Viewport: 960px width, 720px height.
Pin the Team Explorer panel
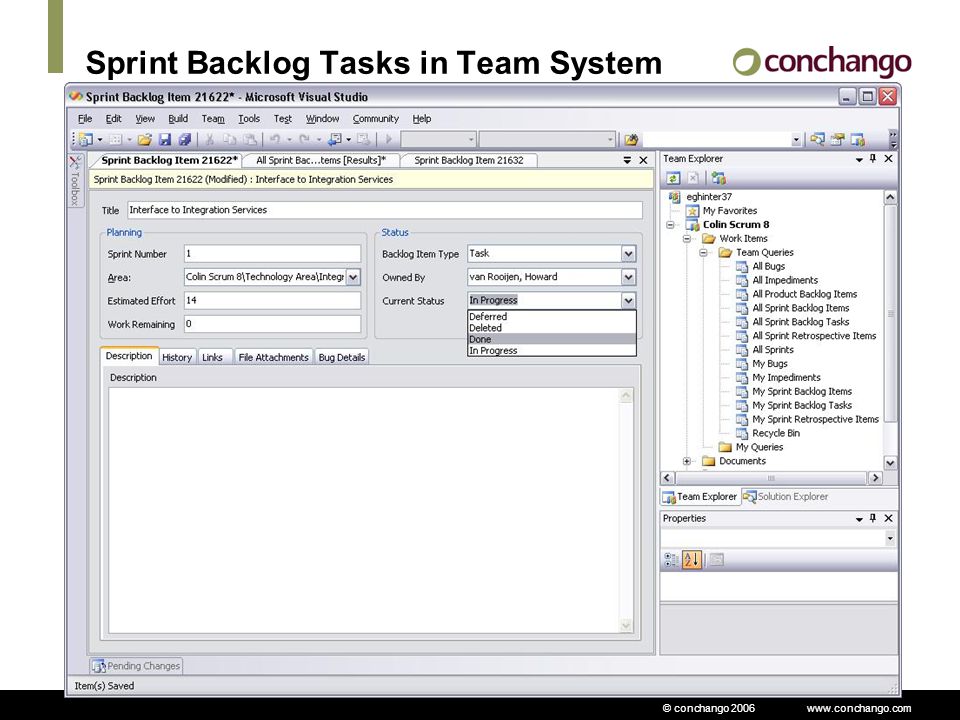tap(873, 159)
